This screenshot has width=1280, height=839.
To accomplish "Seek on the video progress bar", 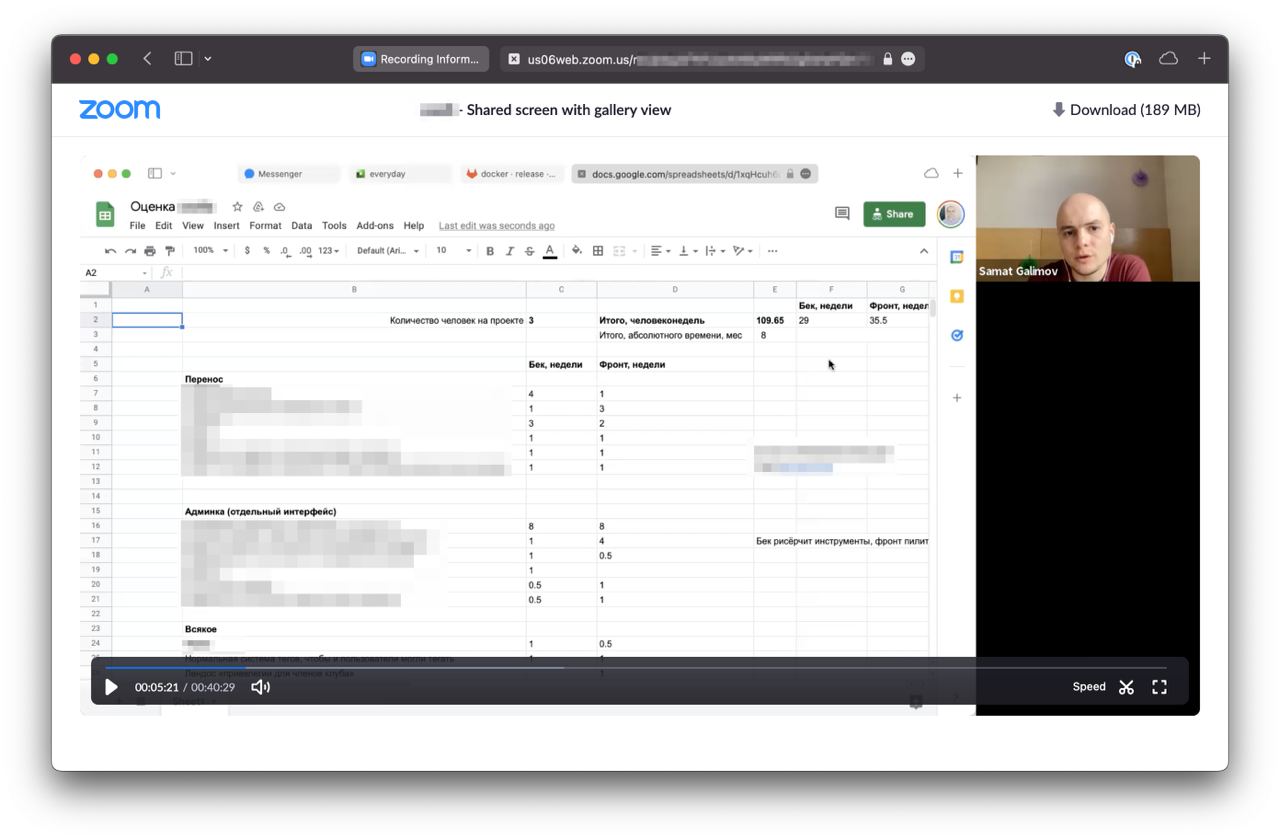I will click(x=636, y=667).
